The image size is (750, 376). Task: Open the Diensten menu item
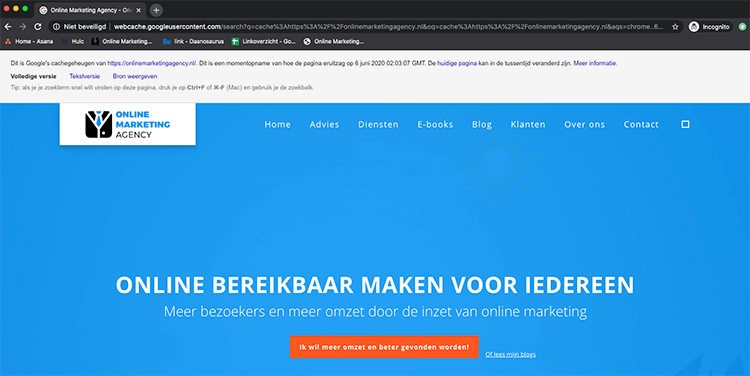coord(378,124)
